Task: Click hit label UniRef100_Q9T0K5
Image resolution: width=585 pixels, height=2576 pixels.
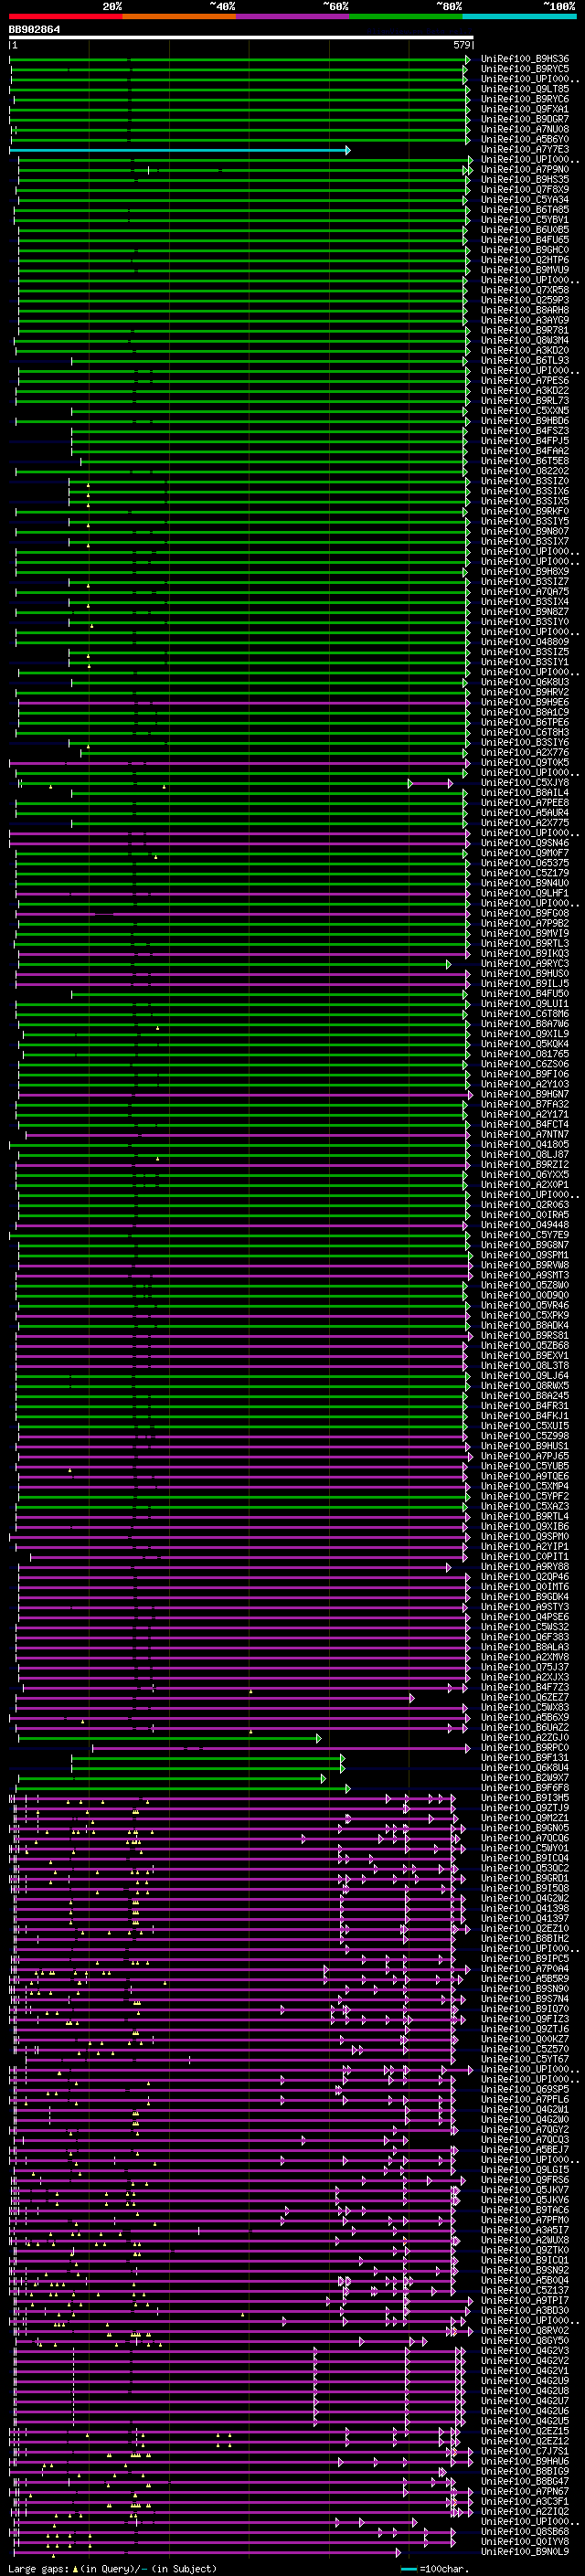Action: [525, 763]
